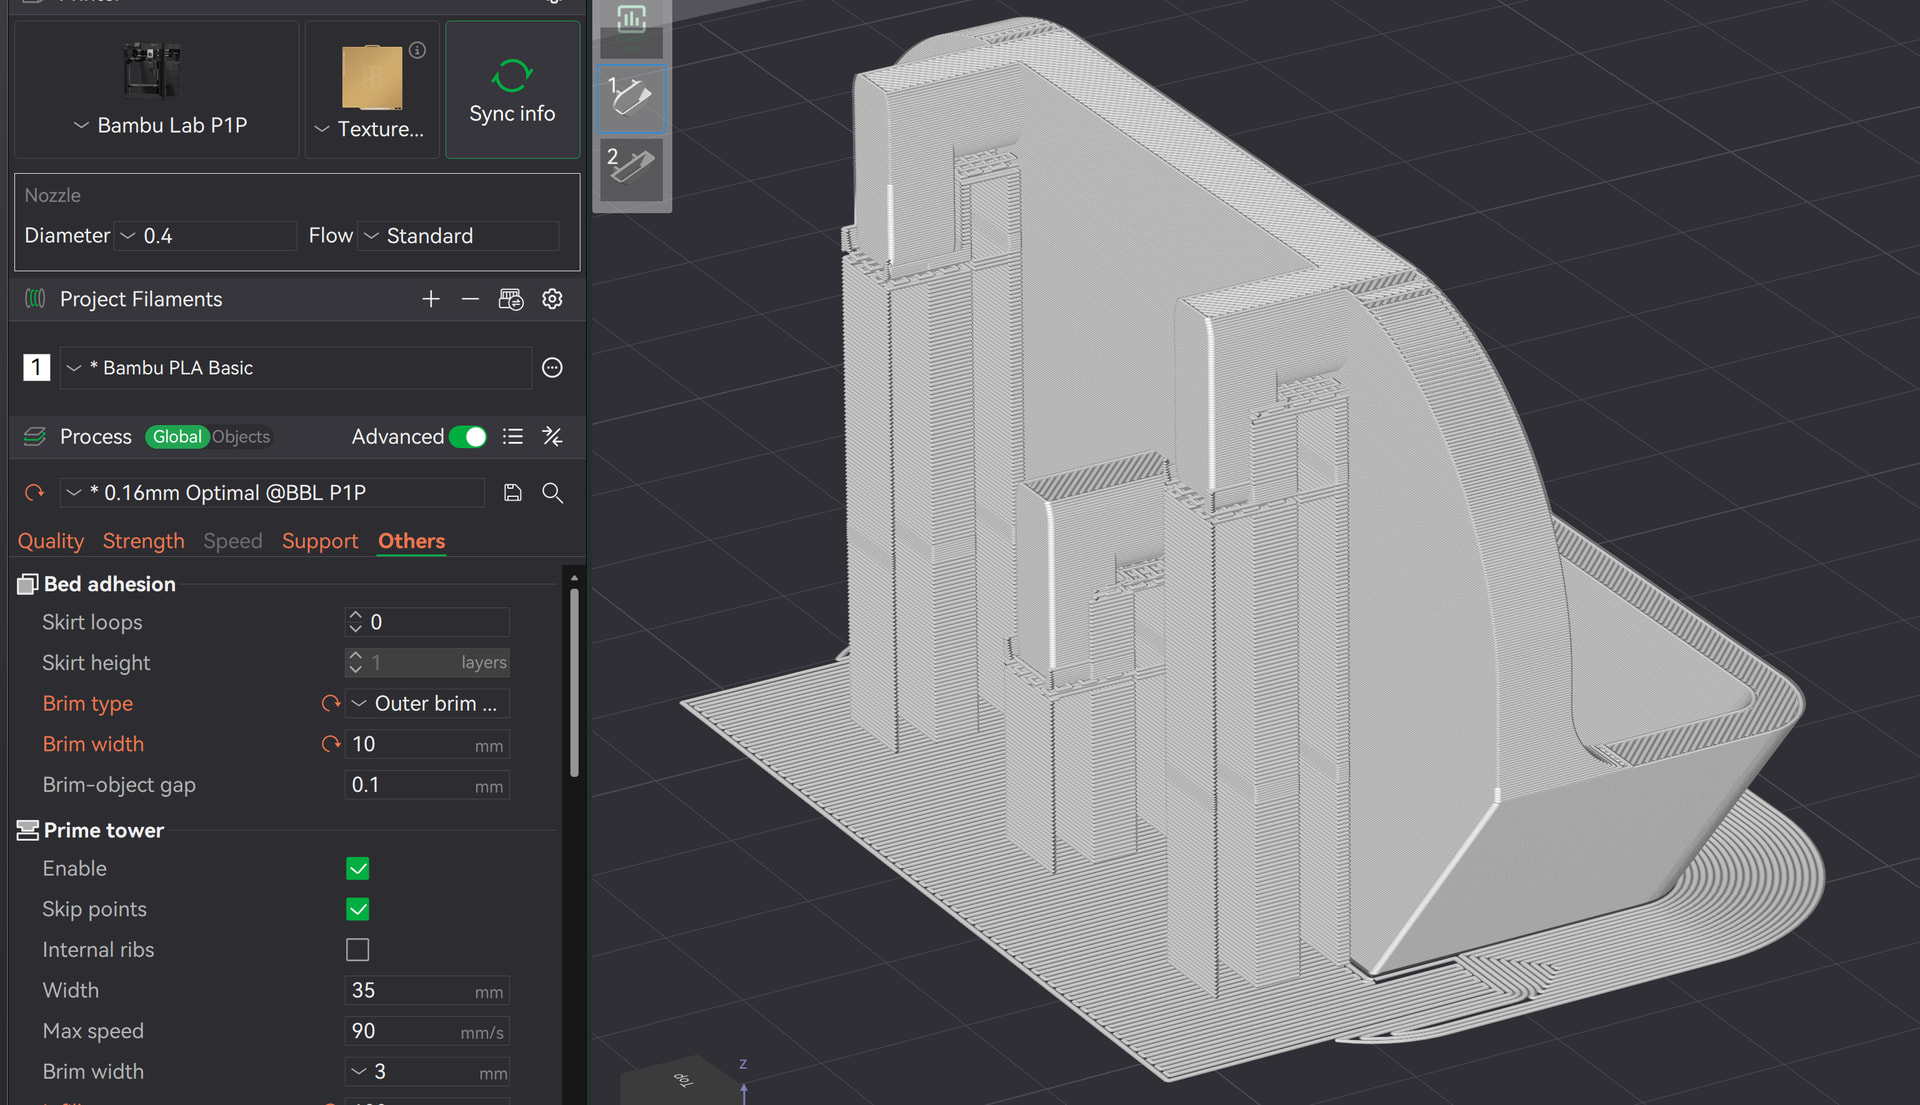Open the Brim type dropdown
Image resolution: width=1920 pixels, height=1105 pixels.
point(427,704)
